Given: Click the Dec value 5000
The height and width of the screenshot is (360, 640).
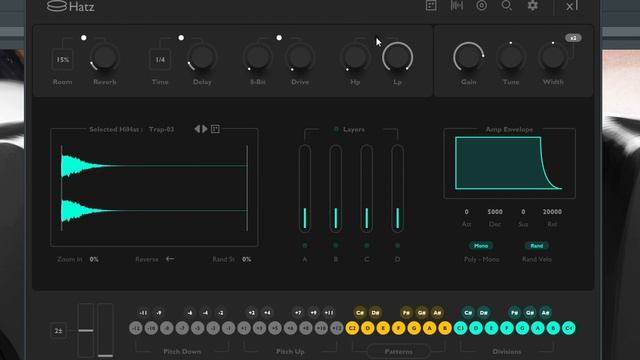Looking at the screenshot, I should click(x=495, y=211).
